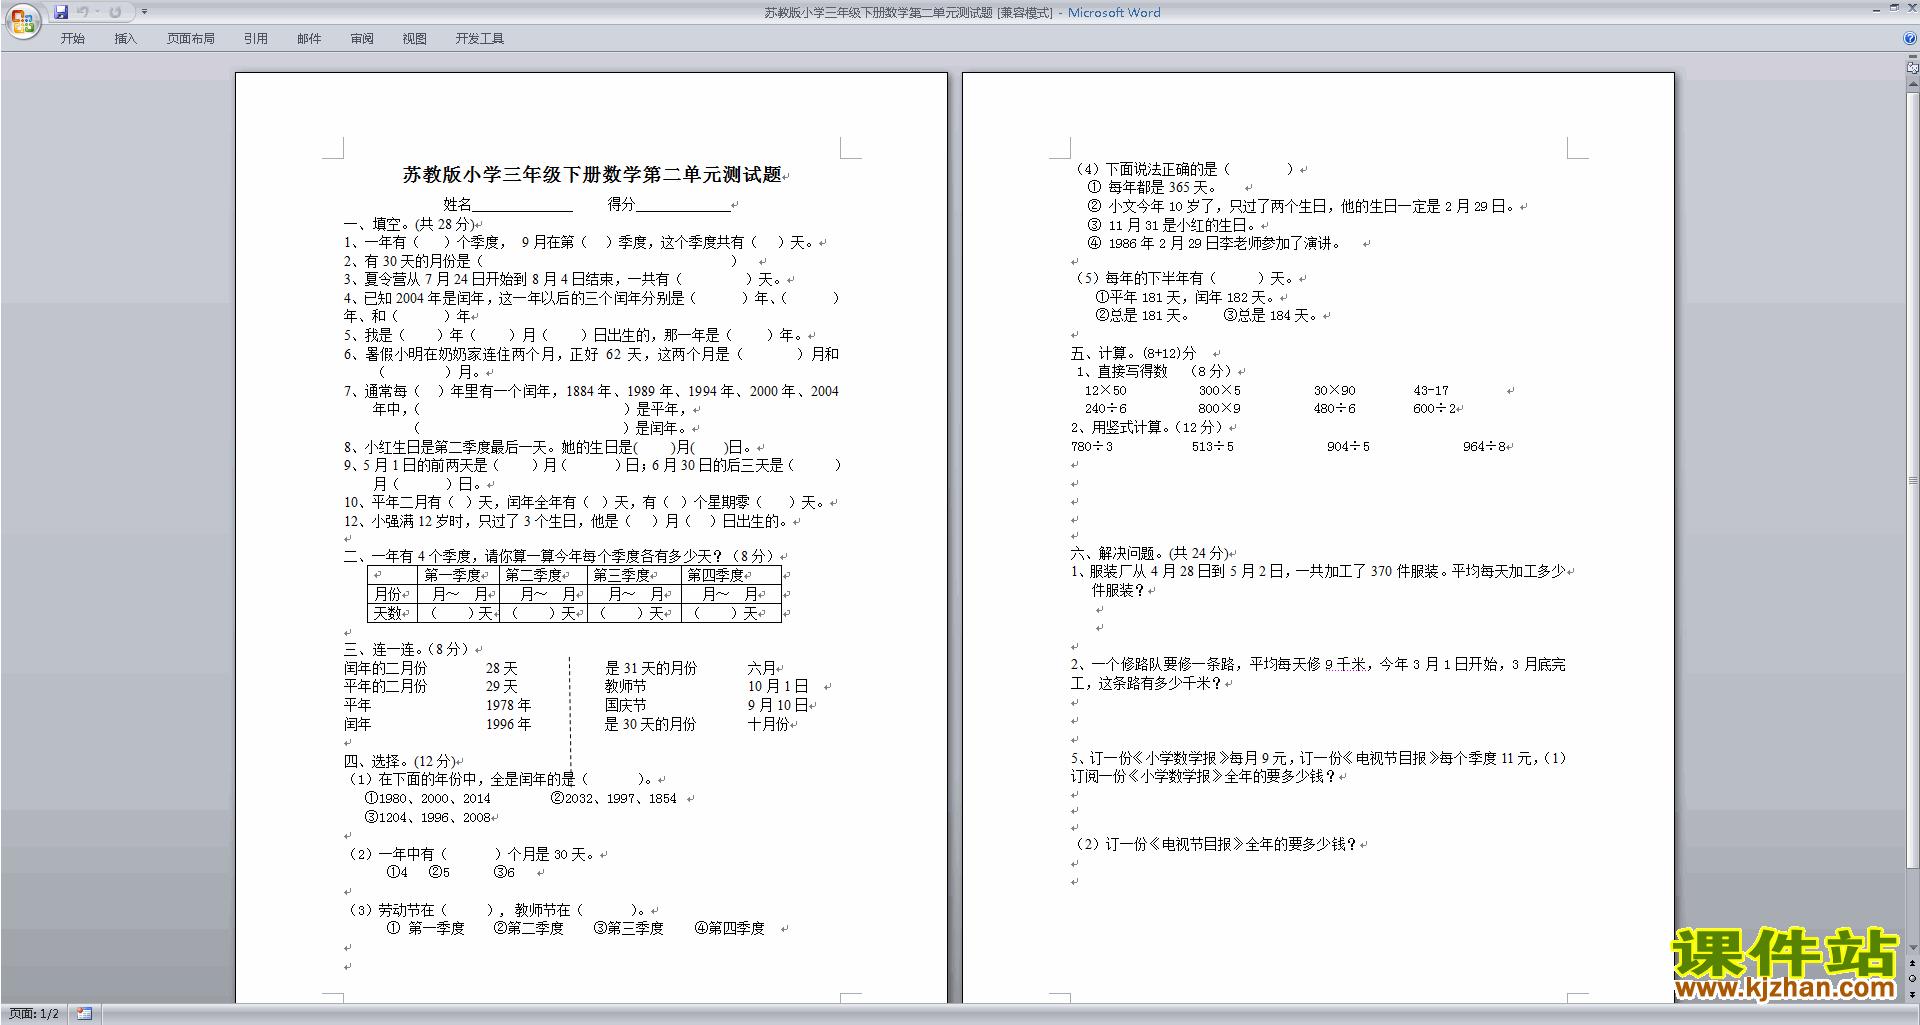The image size is (1920, 1025).
Task: Open the 开发工具 ribbon tab
Action: (x=480, y=39)
